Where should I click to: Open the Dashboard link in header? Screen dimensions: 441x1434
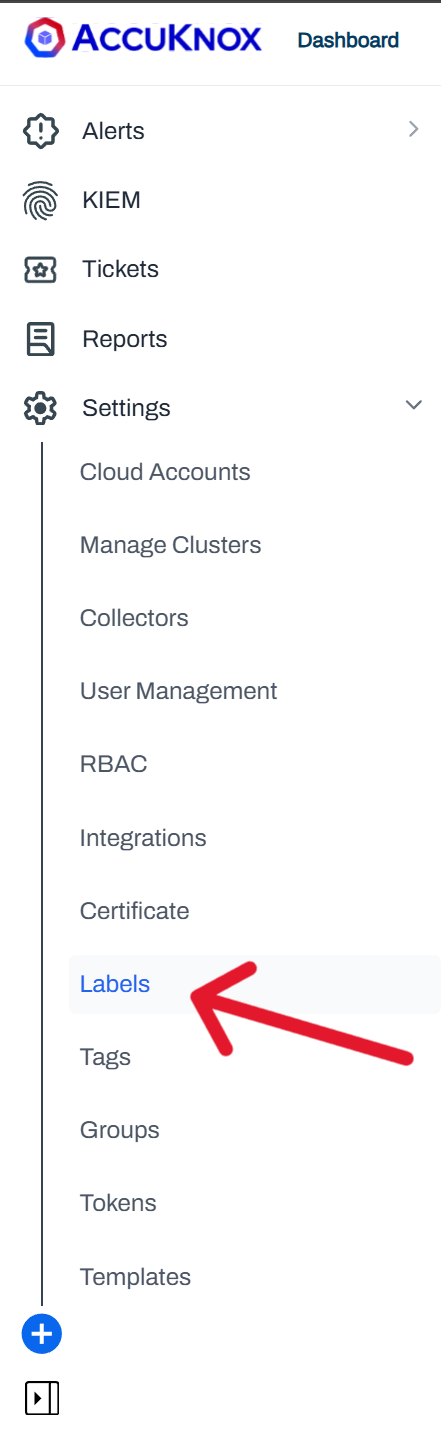pos(348,40)
